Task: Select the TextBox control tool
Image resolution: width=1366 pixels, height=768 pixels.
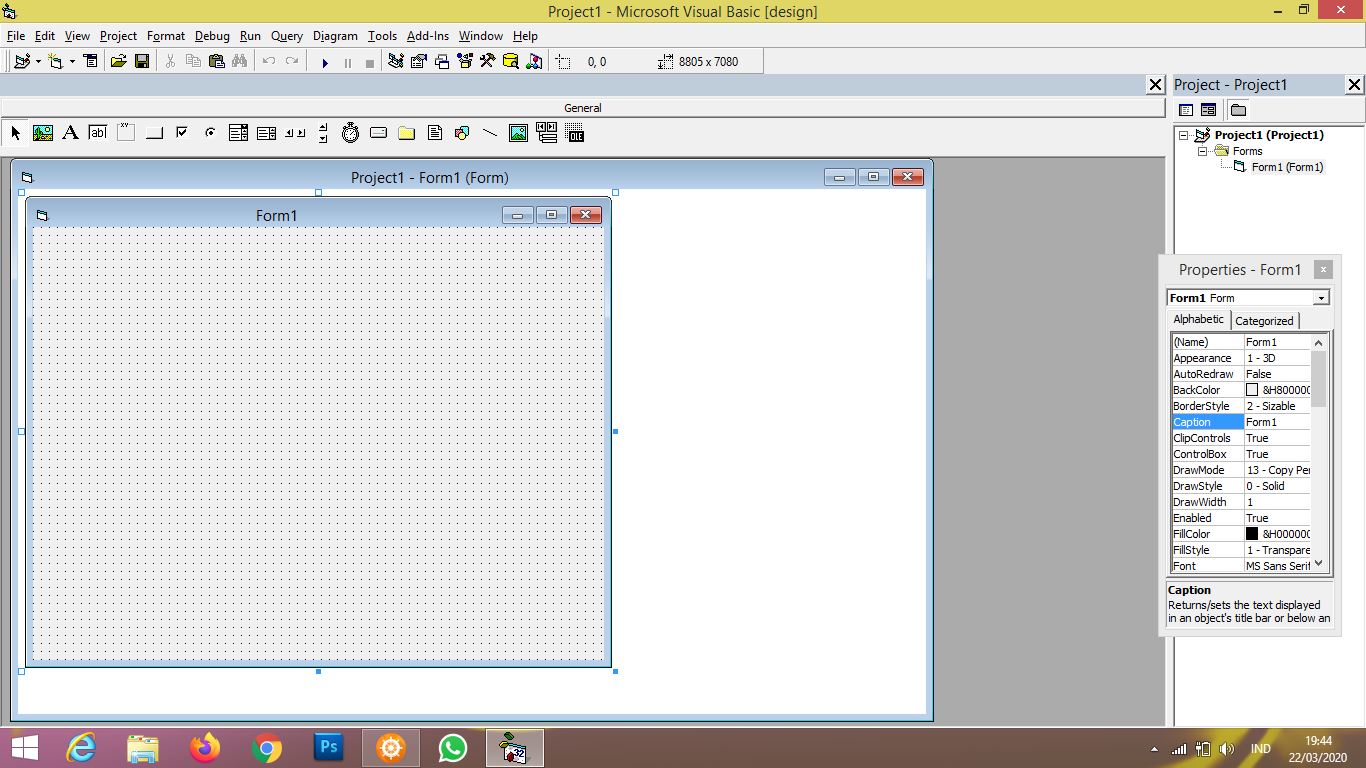Action: point(98,133)
